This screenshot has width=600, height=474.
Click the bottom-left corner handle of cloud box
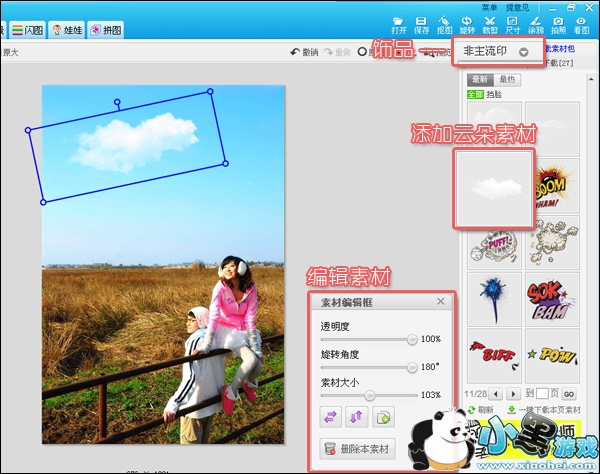click(x=43, y=202)
